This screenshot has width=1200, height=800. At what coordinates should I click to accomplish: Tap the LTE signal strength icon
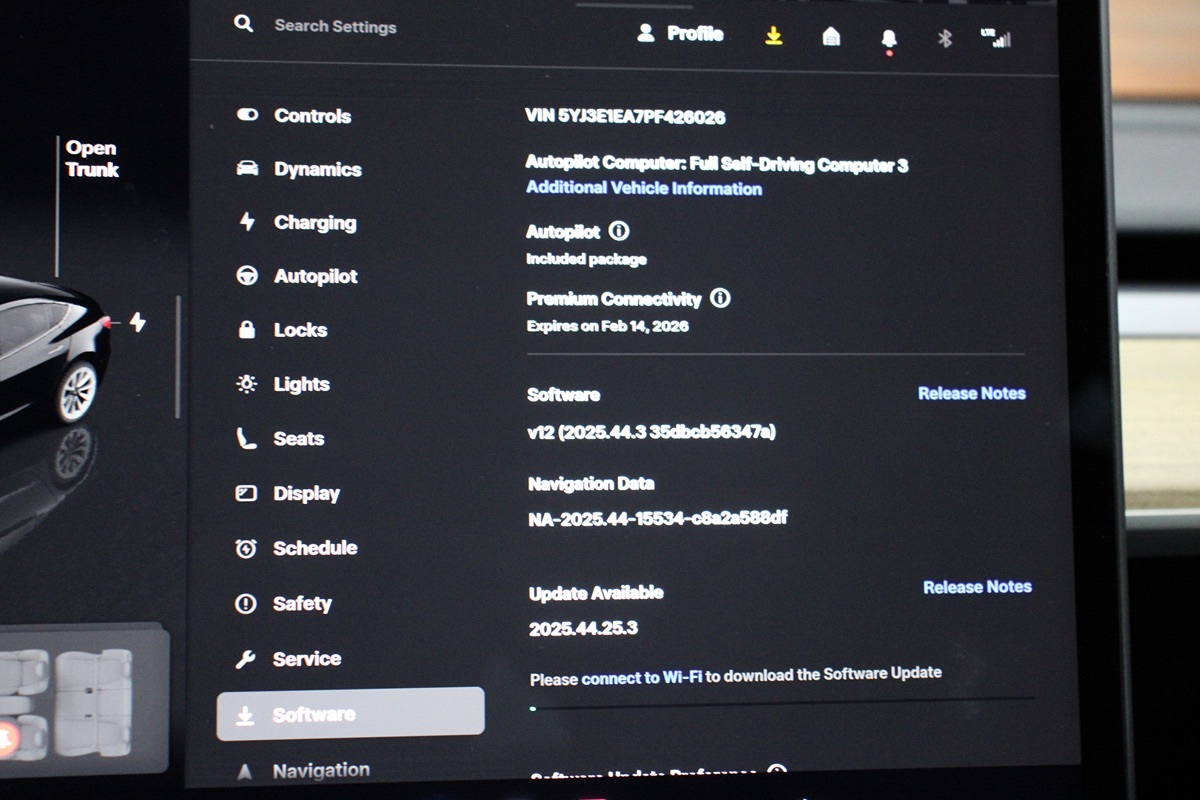coord(996,39)
